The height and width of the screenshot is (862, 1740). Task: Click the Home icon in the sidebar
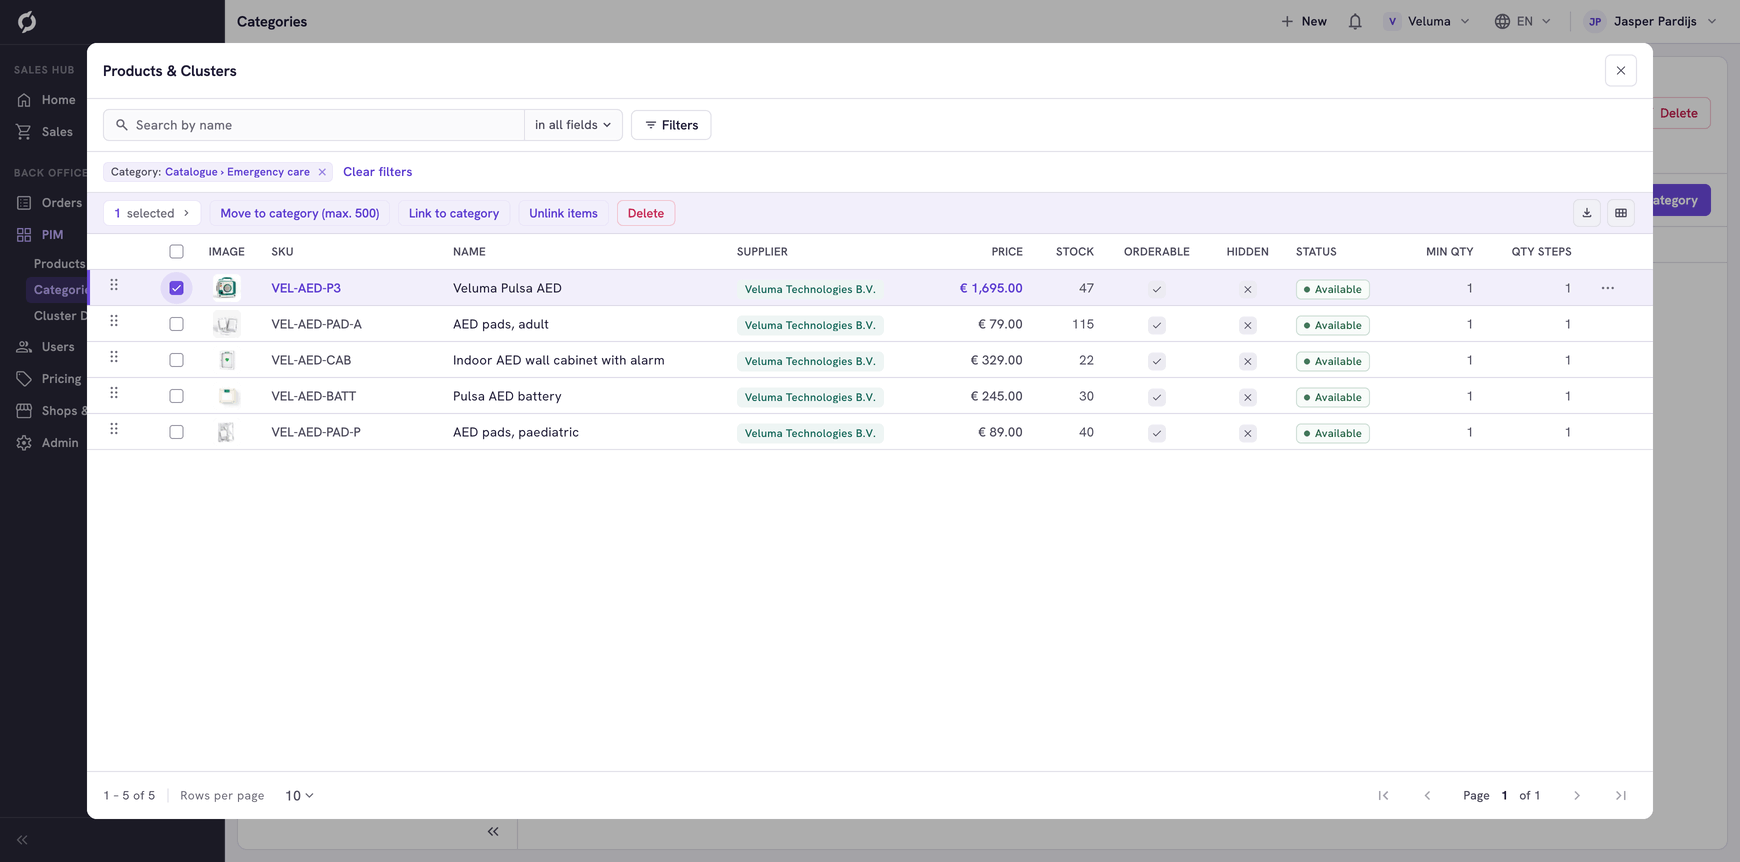[x=24, y=100]
